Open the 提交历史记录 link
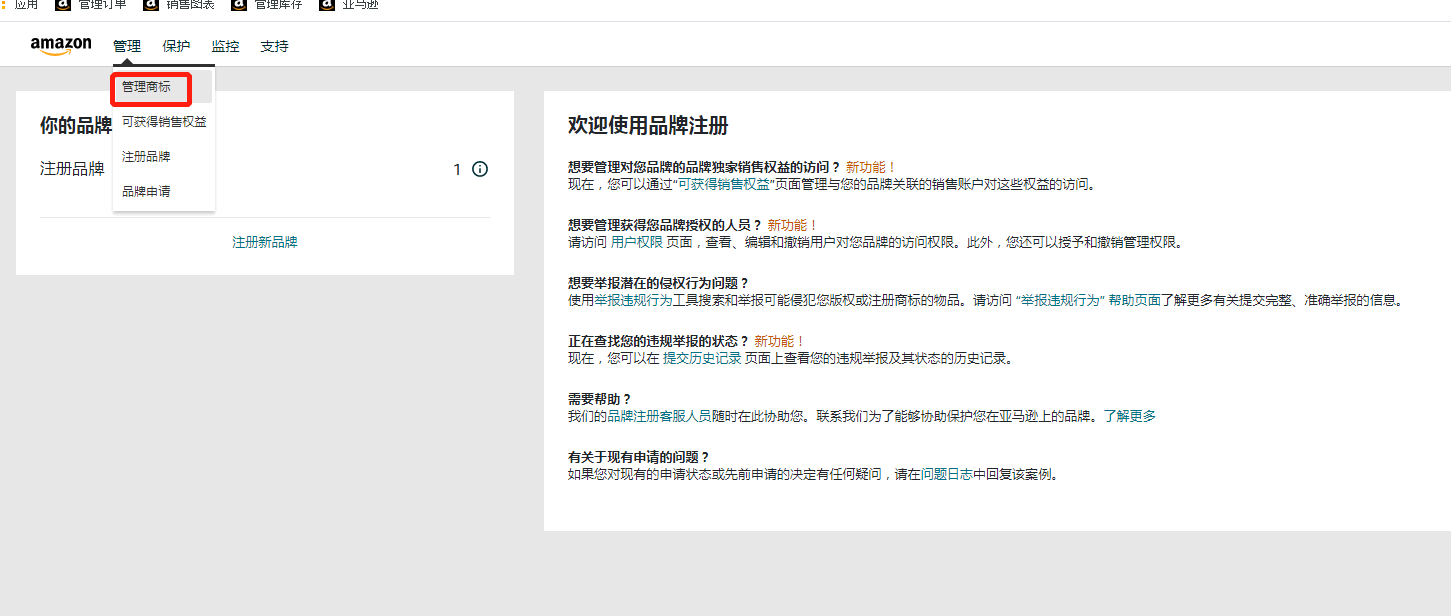The height and width of the screenshot is (616, 1451). [x=702, y=358]
